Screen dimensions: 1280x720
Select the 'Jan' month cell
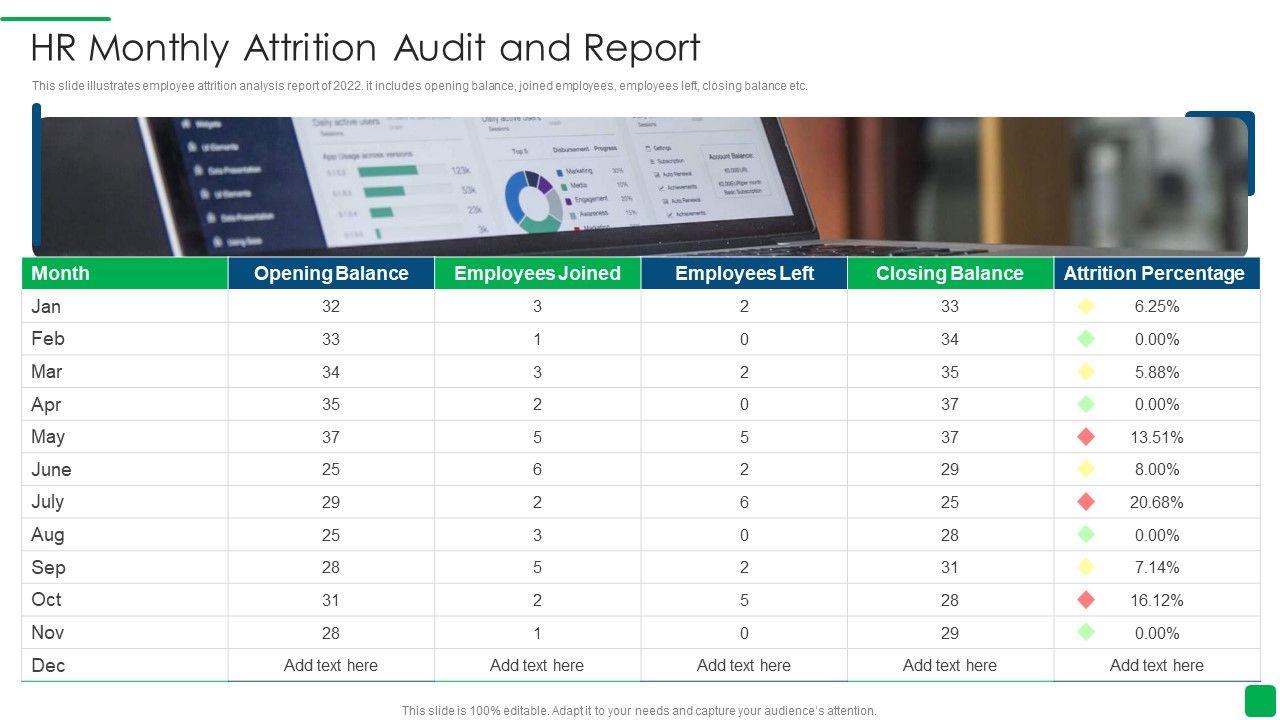click(125, 306)
